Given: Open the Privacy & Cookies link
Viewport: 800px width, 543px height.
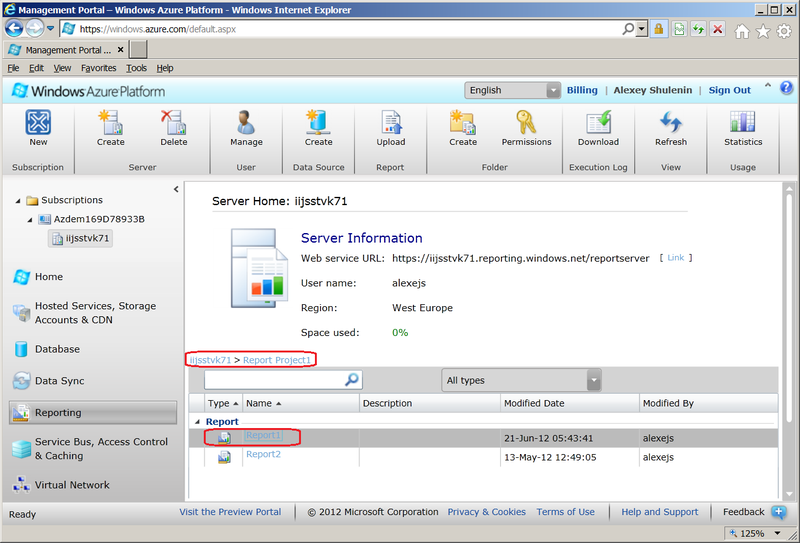Looking at the screenshot, I should (x=487, y=512).
